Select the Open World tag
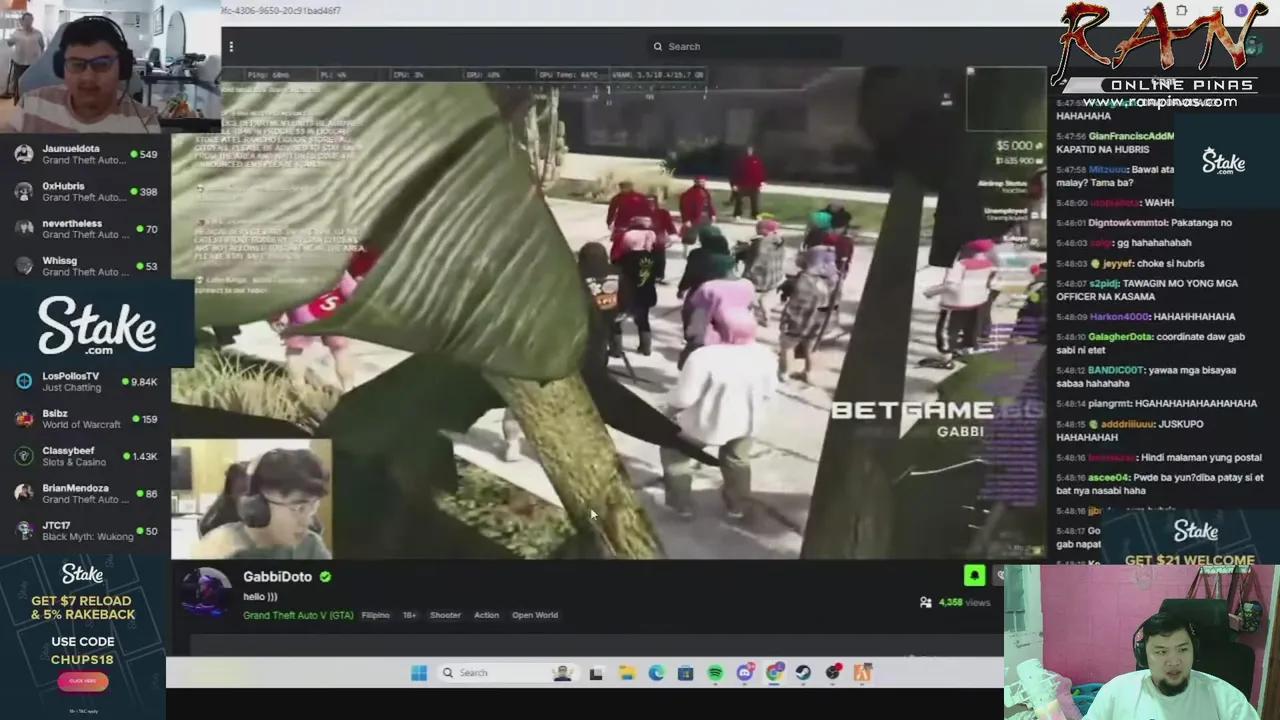The image size is (1280, 720). coord(535,615)
